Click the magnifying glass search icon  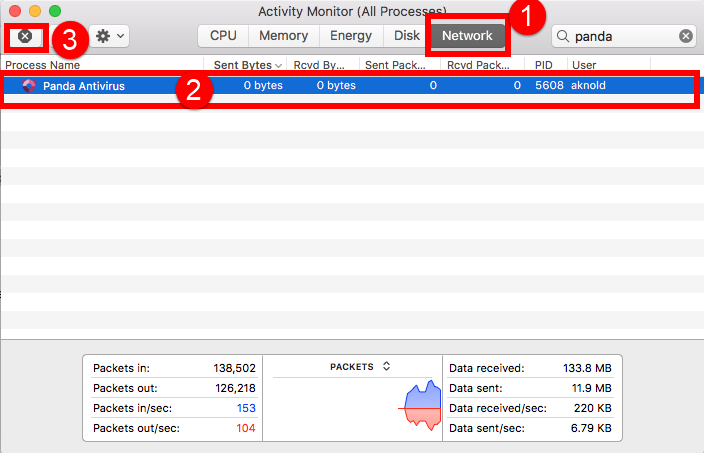click(x=563, y=36)
